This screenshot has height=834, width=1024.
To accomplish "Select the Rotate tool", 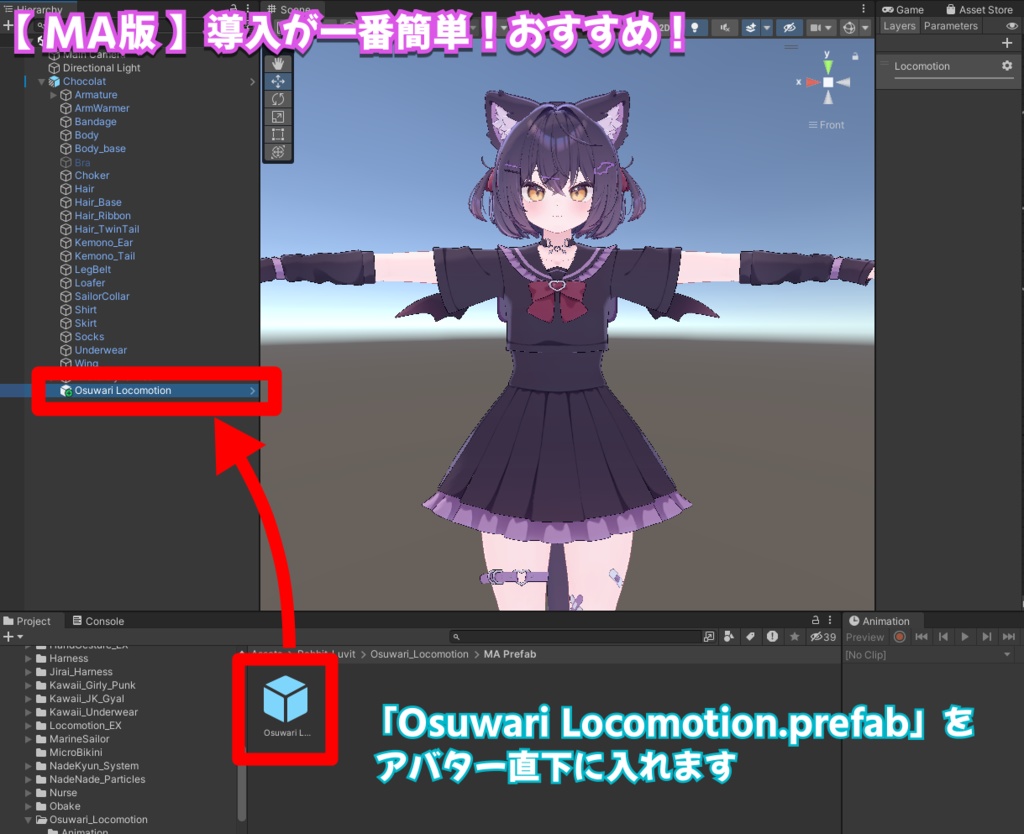I will tap(278, 99).
